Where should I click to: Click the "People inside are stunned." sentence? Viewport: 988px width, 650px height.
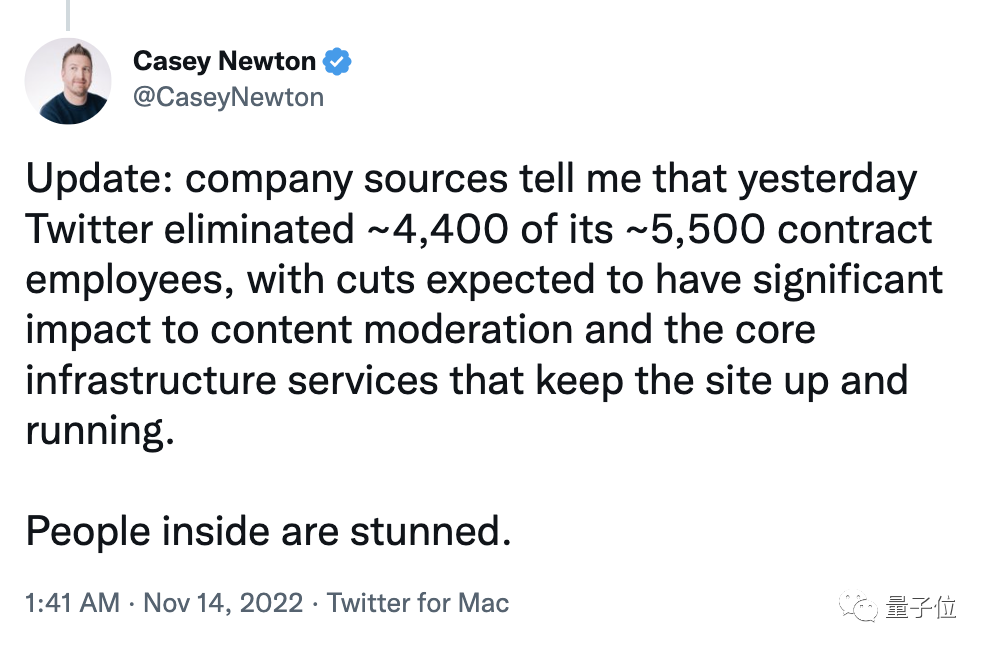coord(268,531)
